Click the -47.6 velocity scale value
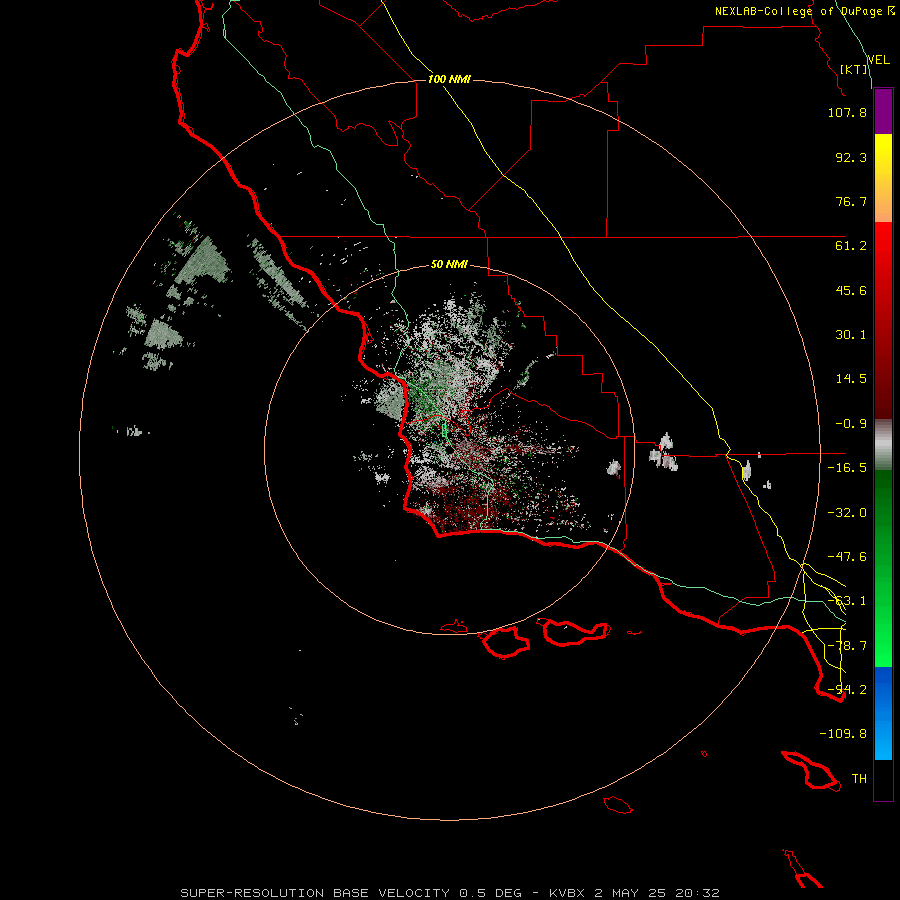 point(847,557)
